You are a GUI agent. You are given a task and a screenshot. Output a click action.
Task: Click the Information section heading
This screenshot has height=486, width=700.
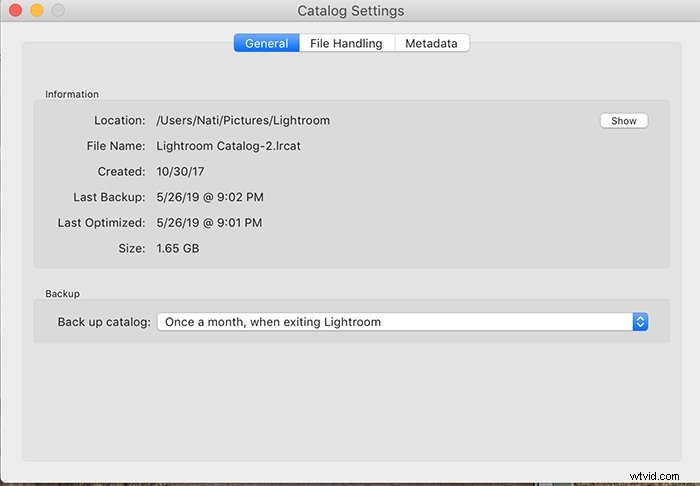click(x=72, y=94)
